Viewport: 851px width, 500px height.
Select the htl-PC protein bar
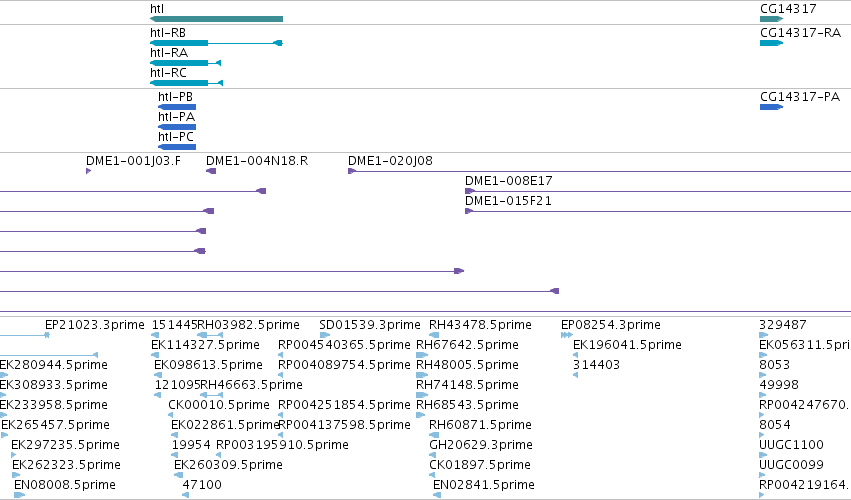(x=177, y=147)
